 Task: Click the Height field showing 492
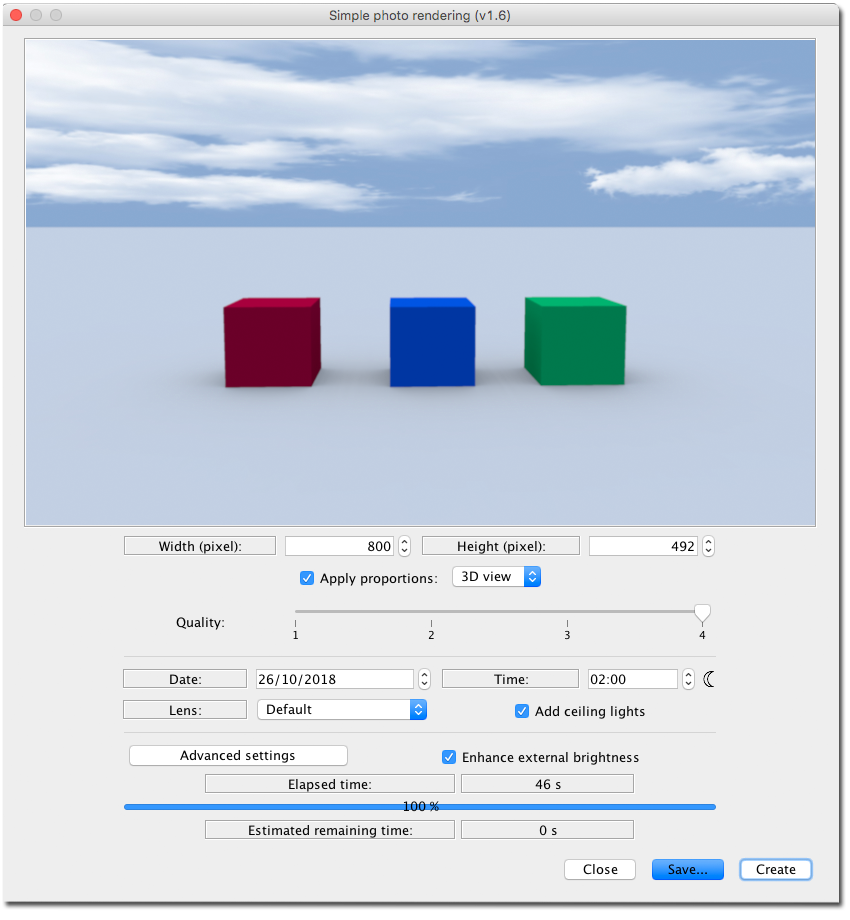pos(643,546)
